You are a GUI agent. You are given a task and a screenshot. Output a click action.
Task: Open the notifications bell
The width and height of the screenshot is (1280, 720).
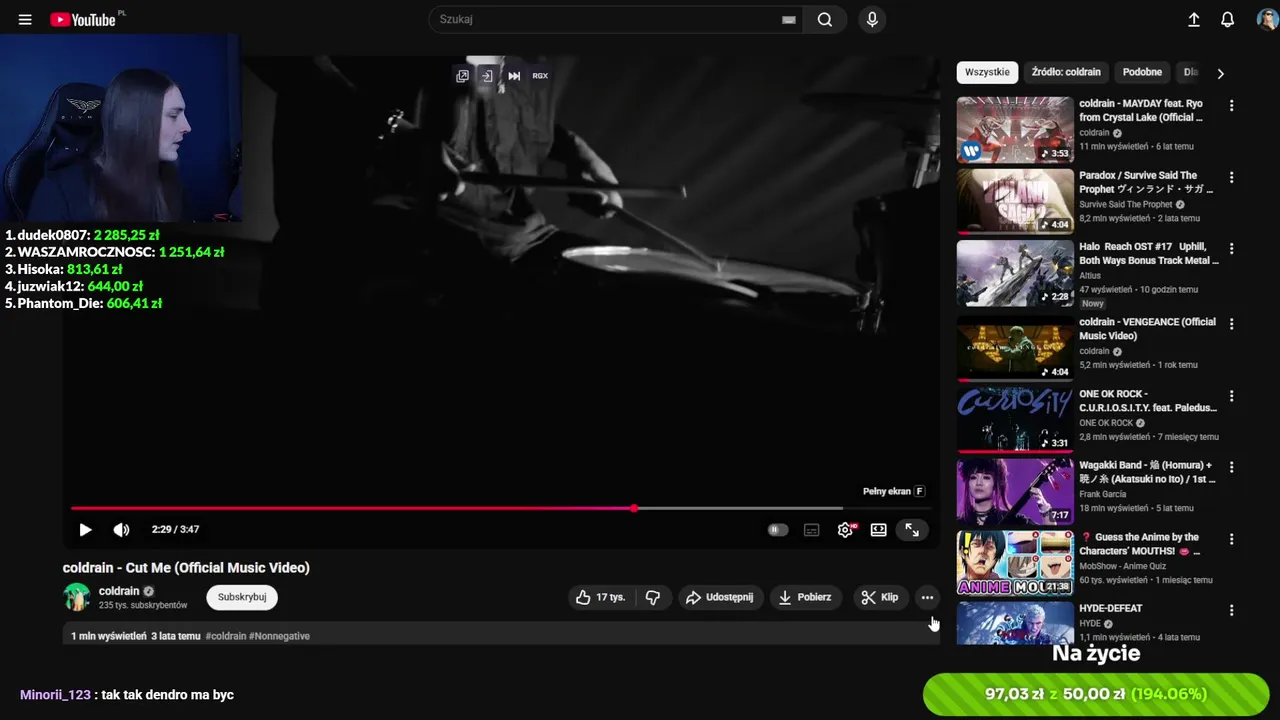click(1227, 19)
